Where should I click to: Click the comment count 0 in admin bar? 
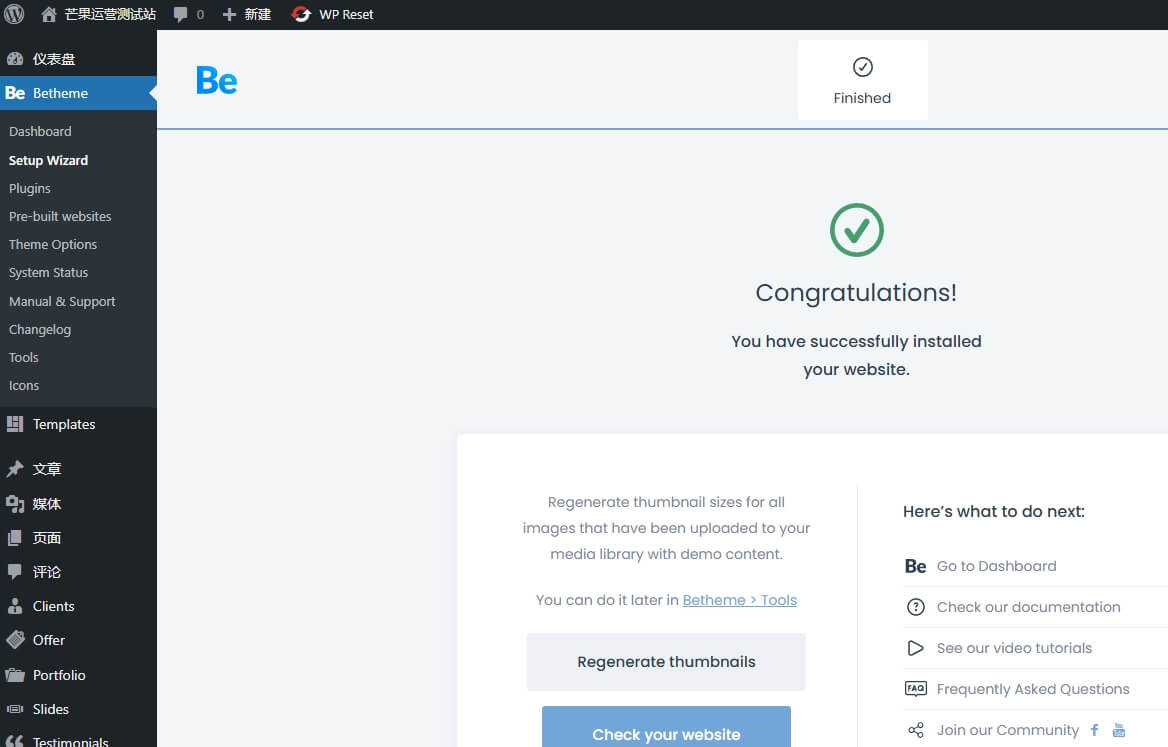tap(200, 14)
